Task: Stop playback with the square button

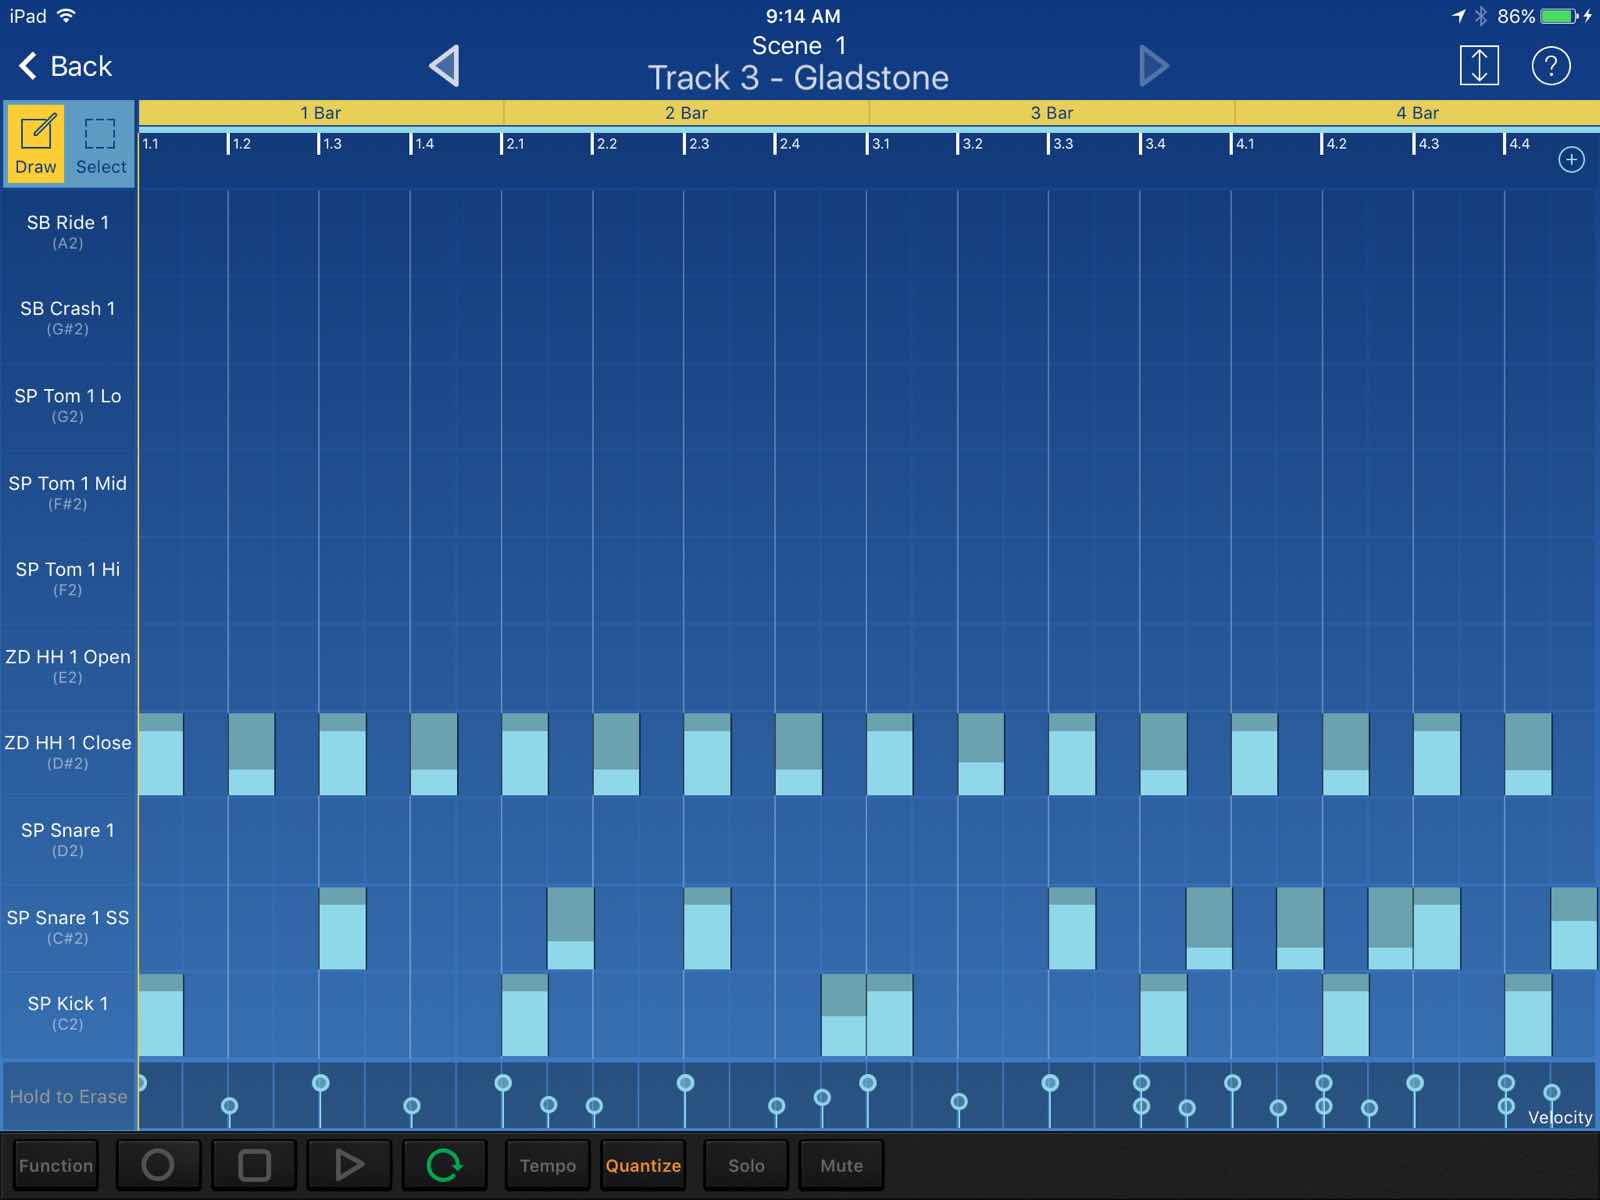Action: [x=254, y=1165]
